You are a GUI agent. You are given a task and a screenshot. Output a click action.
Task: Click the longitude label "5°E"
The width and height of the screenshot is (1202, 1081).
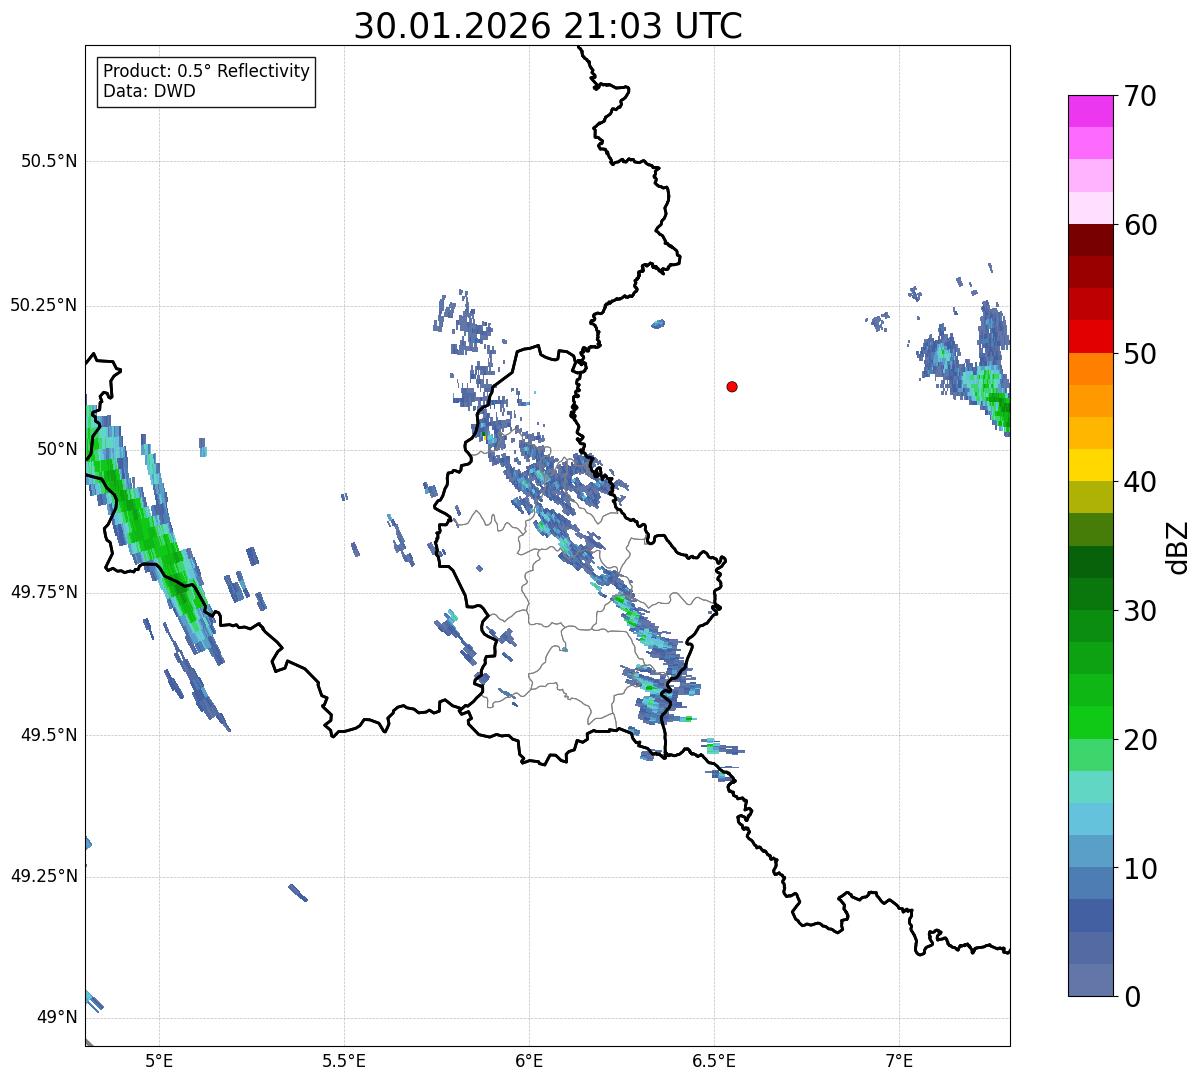click(159, 1060)
